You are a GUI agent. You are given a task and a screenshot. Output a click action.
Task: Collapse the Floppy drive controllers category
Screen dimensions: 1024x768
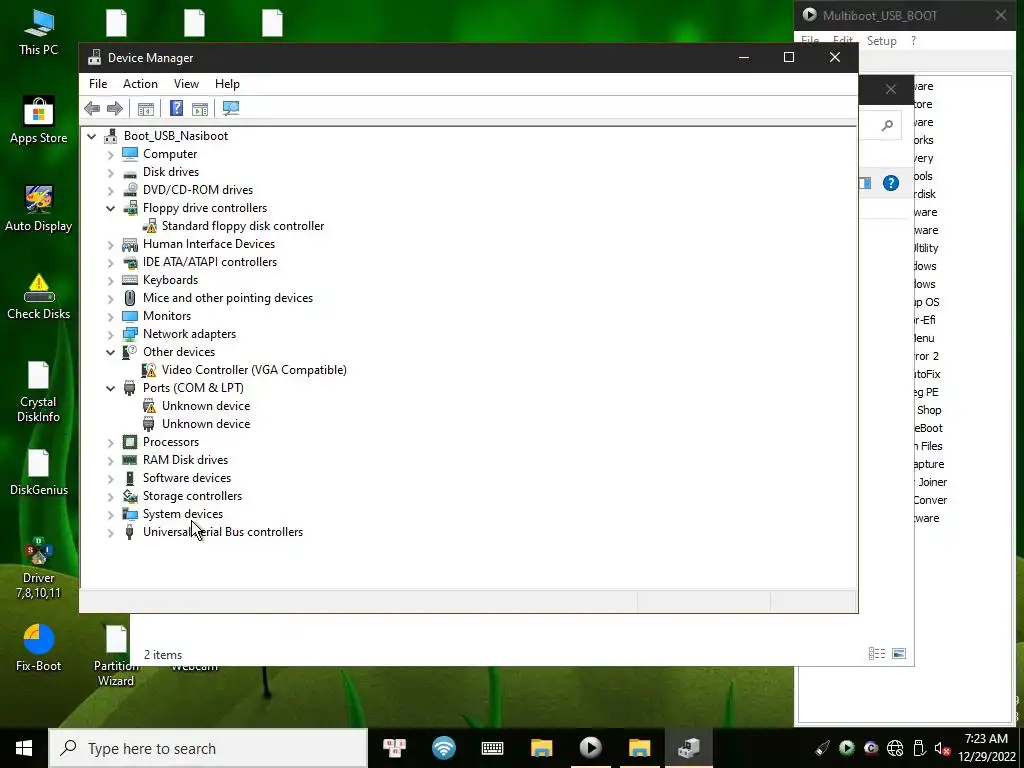[110, 208]
